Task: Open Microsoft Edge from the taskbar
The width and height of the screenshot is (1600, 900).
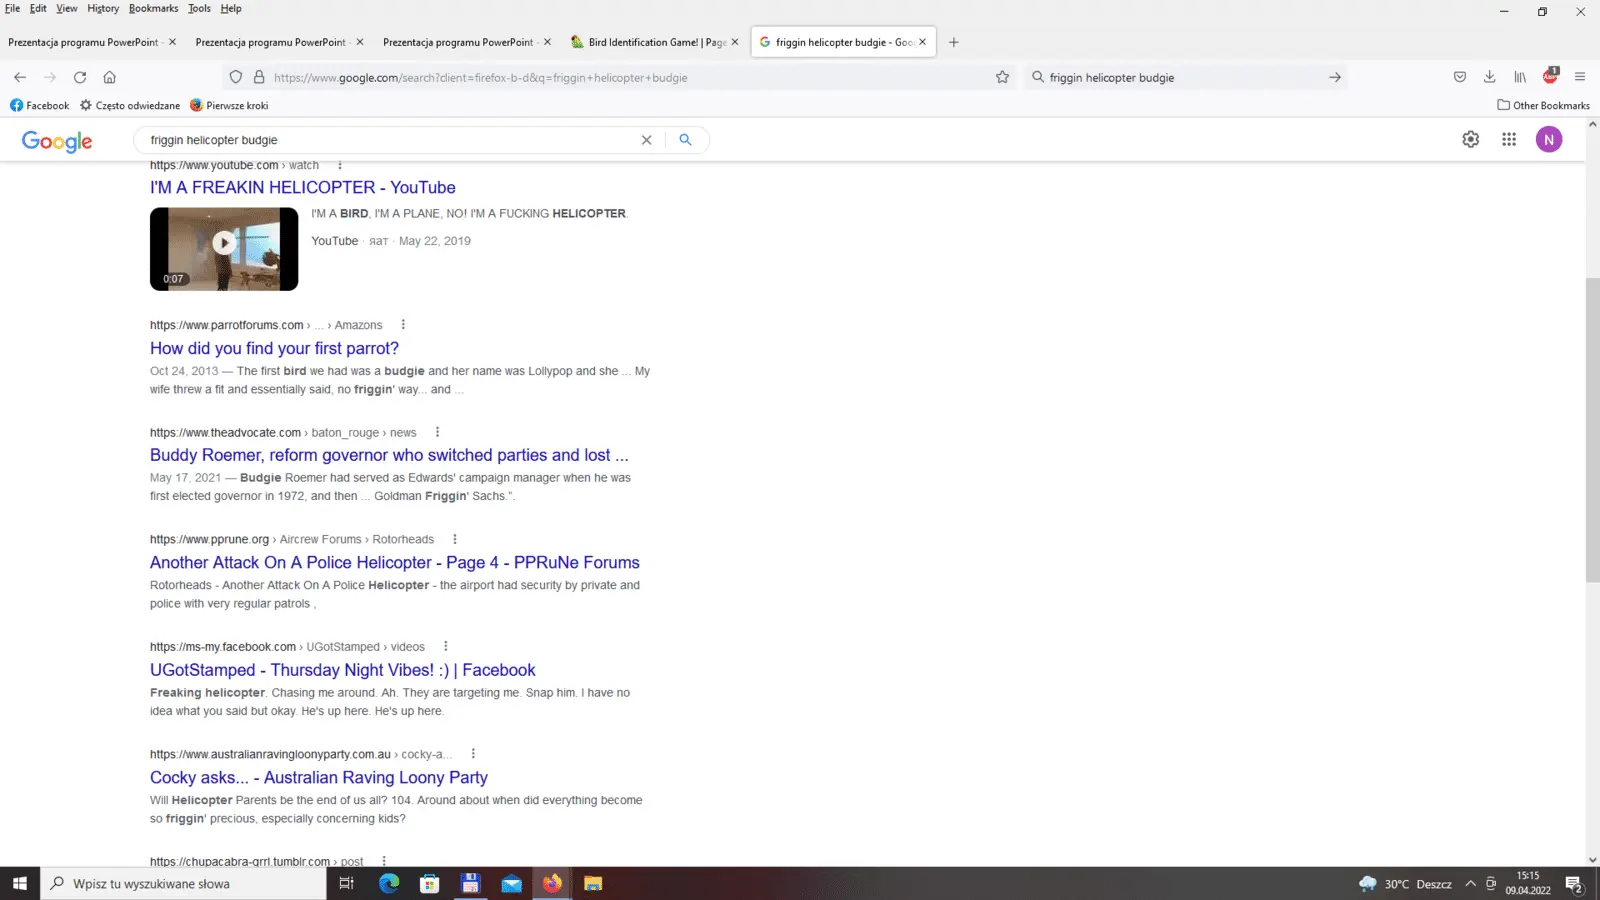Action: pos(389,884)
